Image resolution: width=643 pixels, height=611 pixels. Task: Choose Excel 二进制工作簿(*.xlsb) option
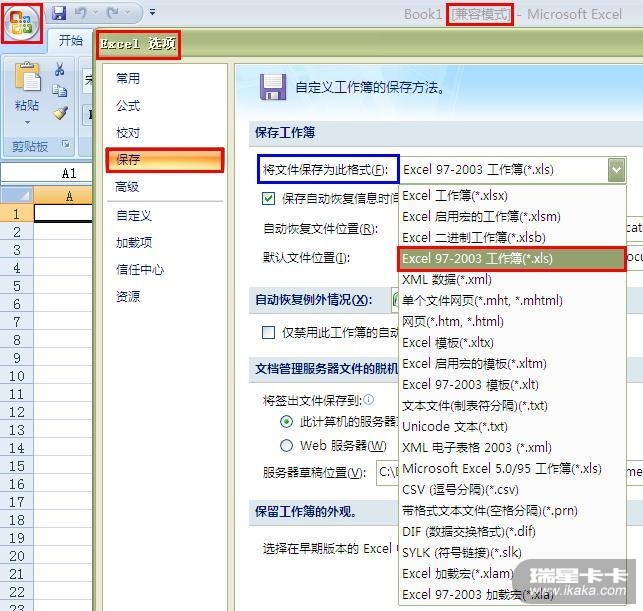pyautogui.click(x=512, y=237)
